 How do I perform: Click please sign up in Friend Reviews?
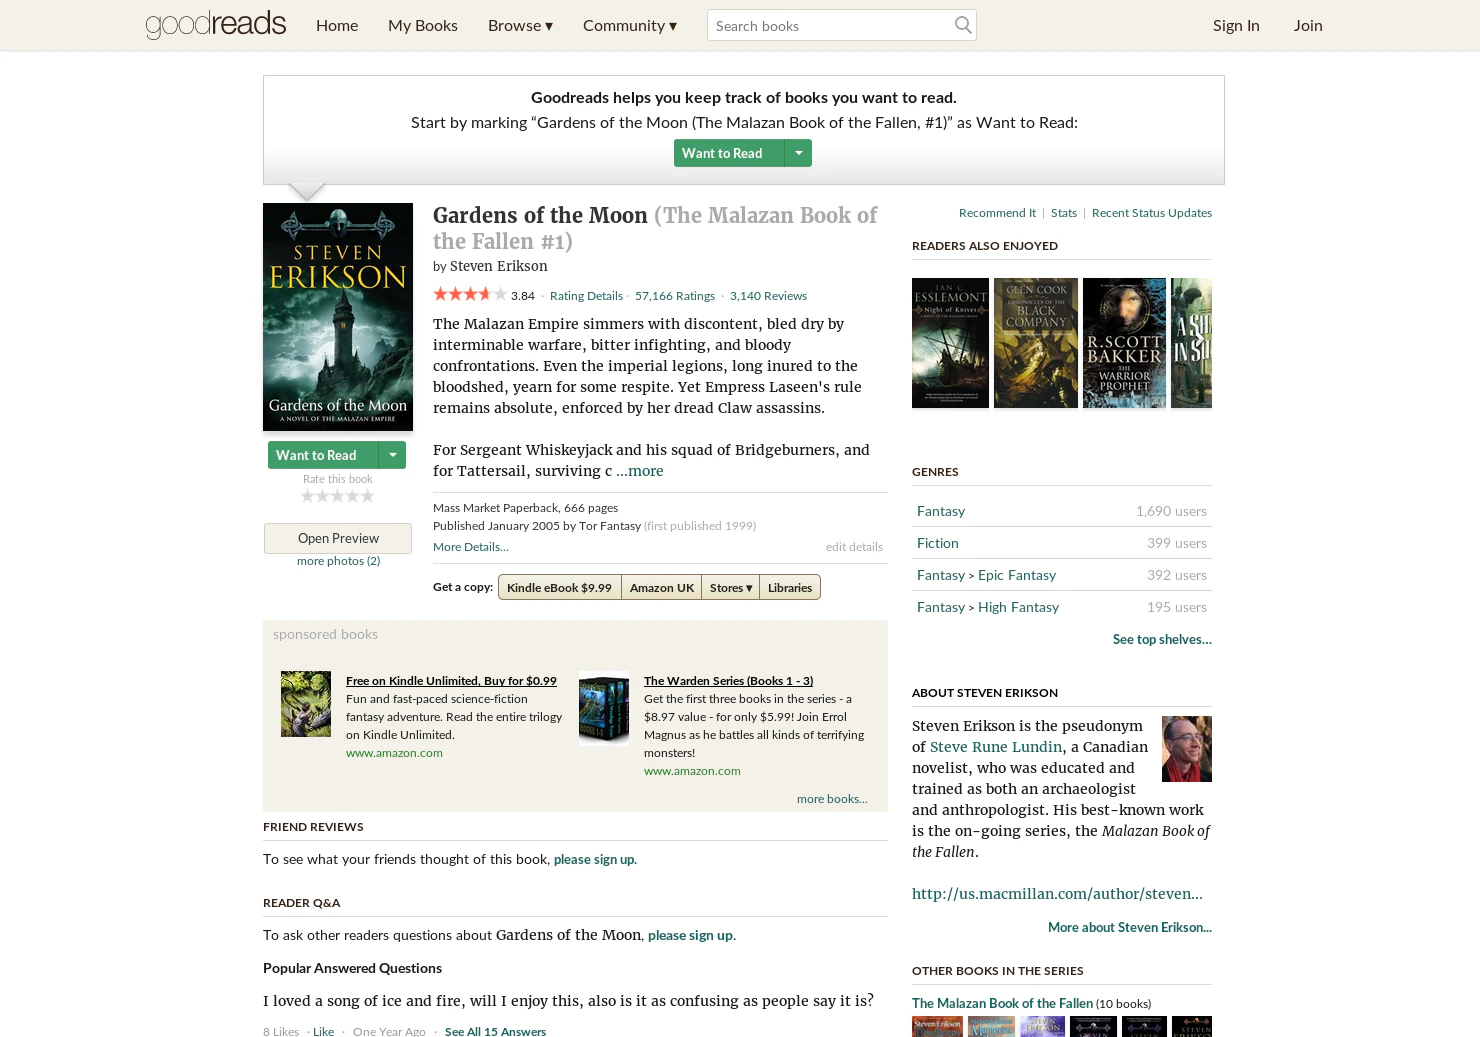pos(594,859)
